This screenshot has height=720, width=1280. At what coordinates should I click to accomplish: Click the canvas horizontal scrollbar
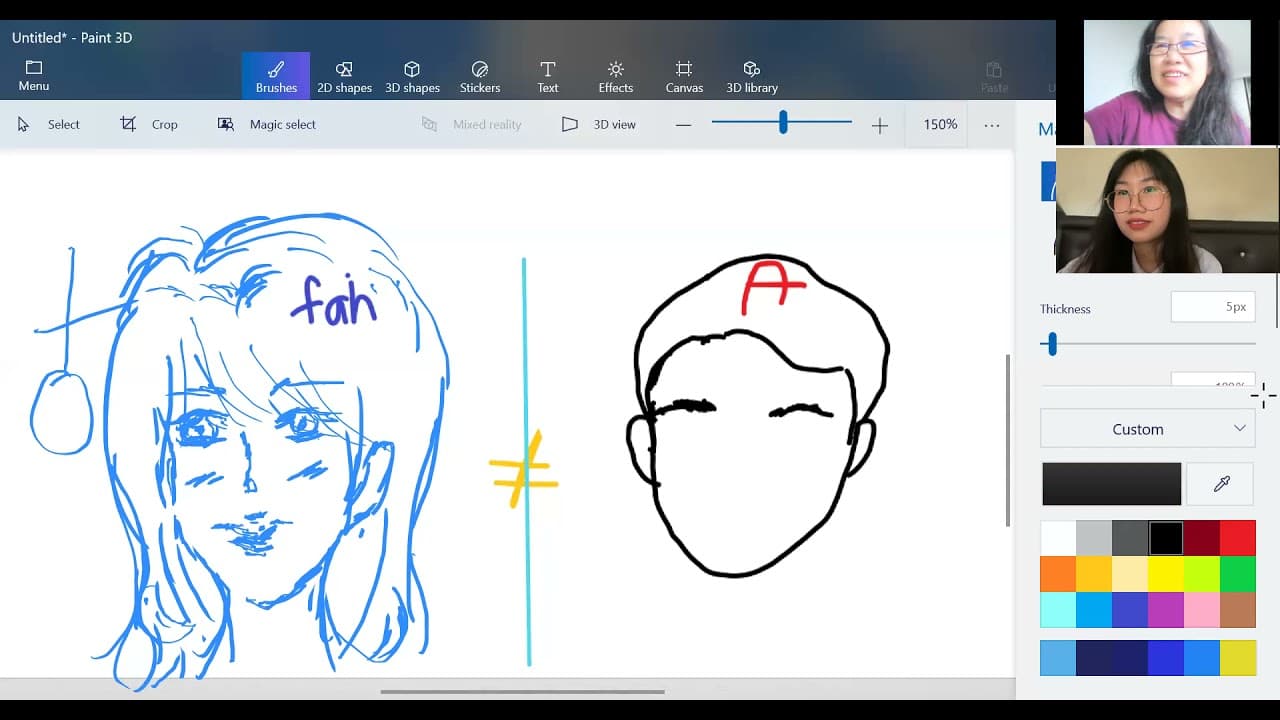point(522,691)
